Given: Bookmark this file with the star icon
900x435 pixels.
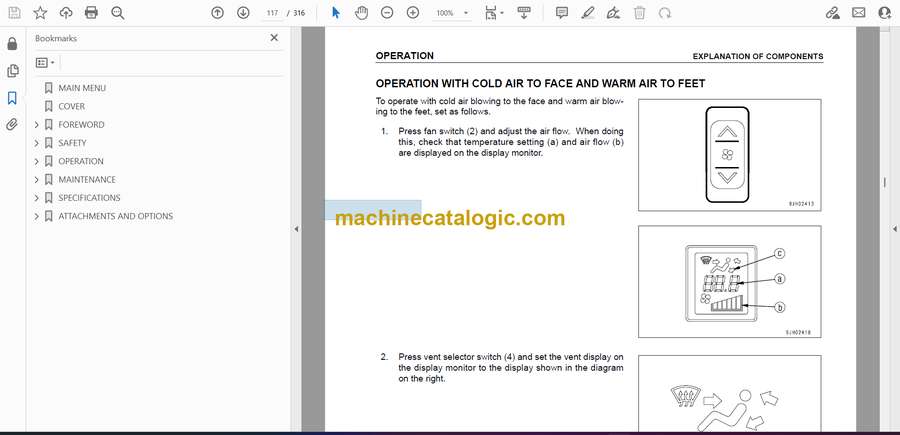Looking at the screenshot, I should click(x=40, y=13).
